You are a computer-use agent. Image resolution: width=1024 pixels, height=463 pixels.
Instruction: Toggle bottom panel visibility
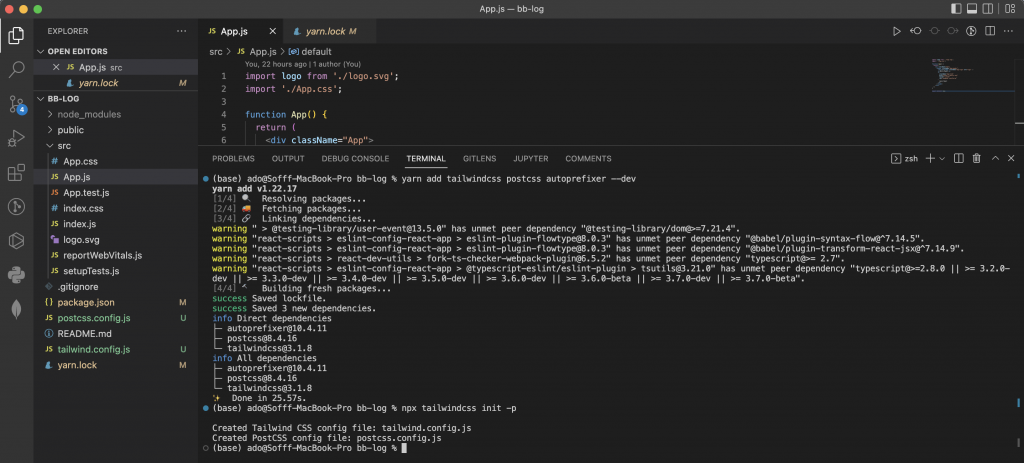click(x=972, y=9)
